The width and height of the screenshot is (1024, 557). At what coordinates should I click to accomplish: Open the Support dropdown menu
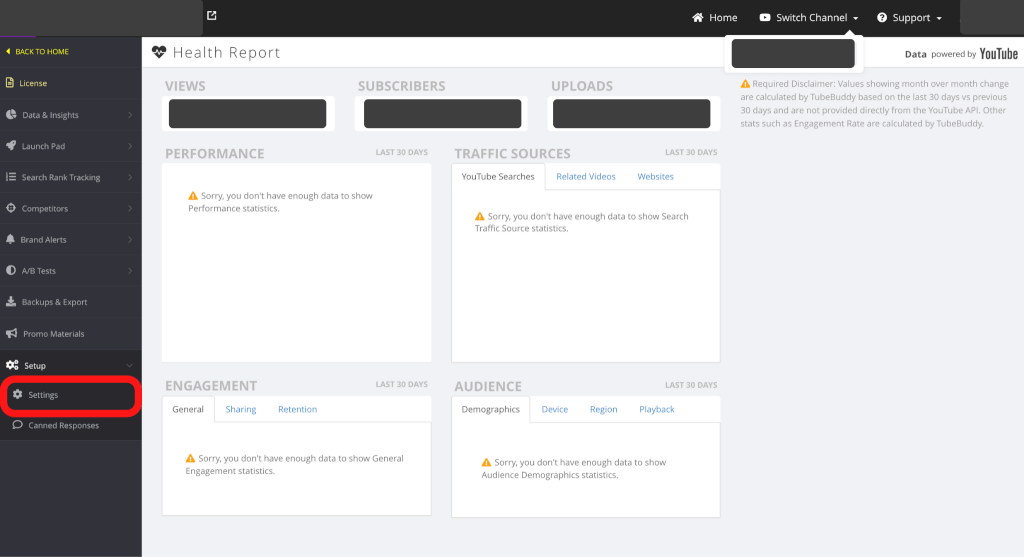909,18
